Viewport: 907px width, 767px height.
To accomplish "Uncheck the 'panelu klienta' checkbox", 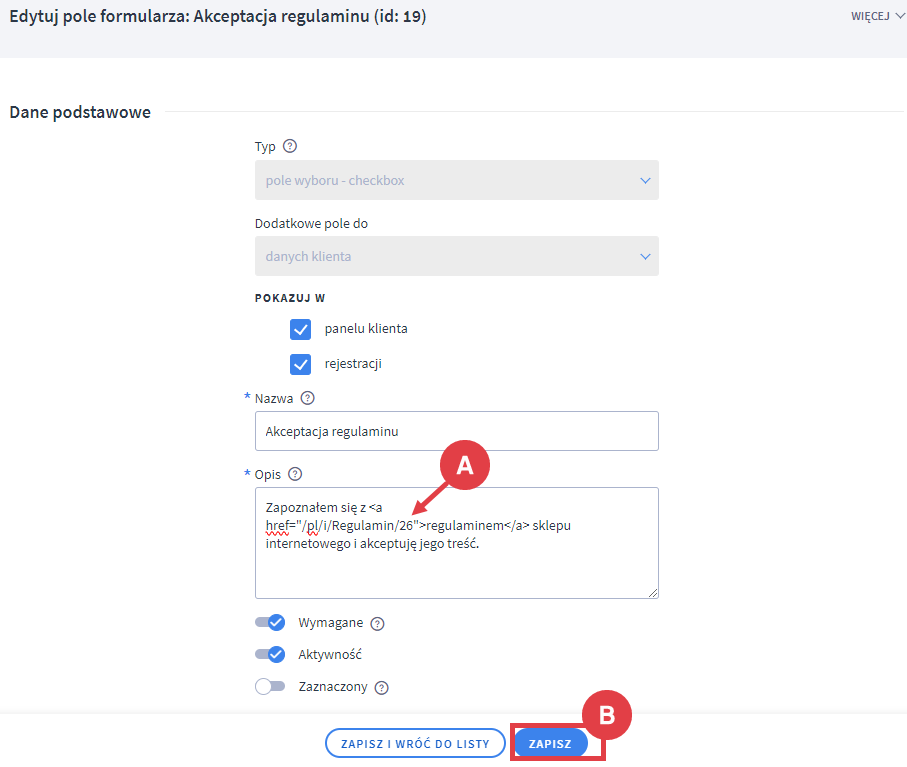I will (x=301, y=329).
